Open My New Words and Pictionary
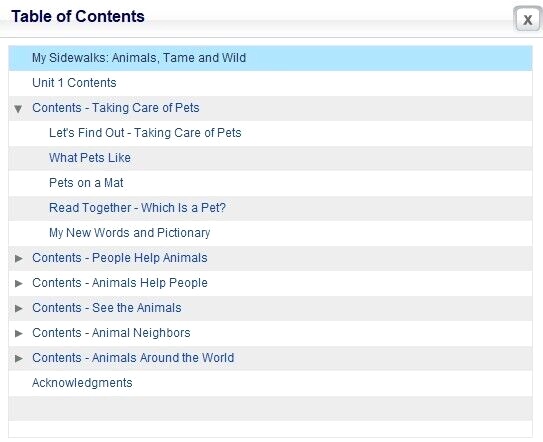 pyautogui.click(x=130, y=233)
